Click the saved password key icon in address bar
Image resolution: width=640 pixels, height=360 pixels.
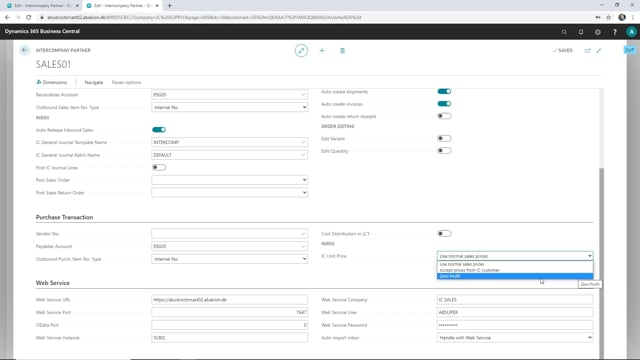pyautogui.click(x=598, y=18)
